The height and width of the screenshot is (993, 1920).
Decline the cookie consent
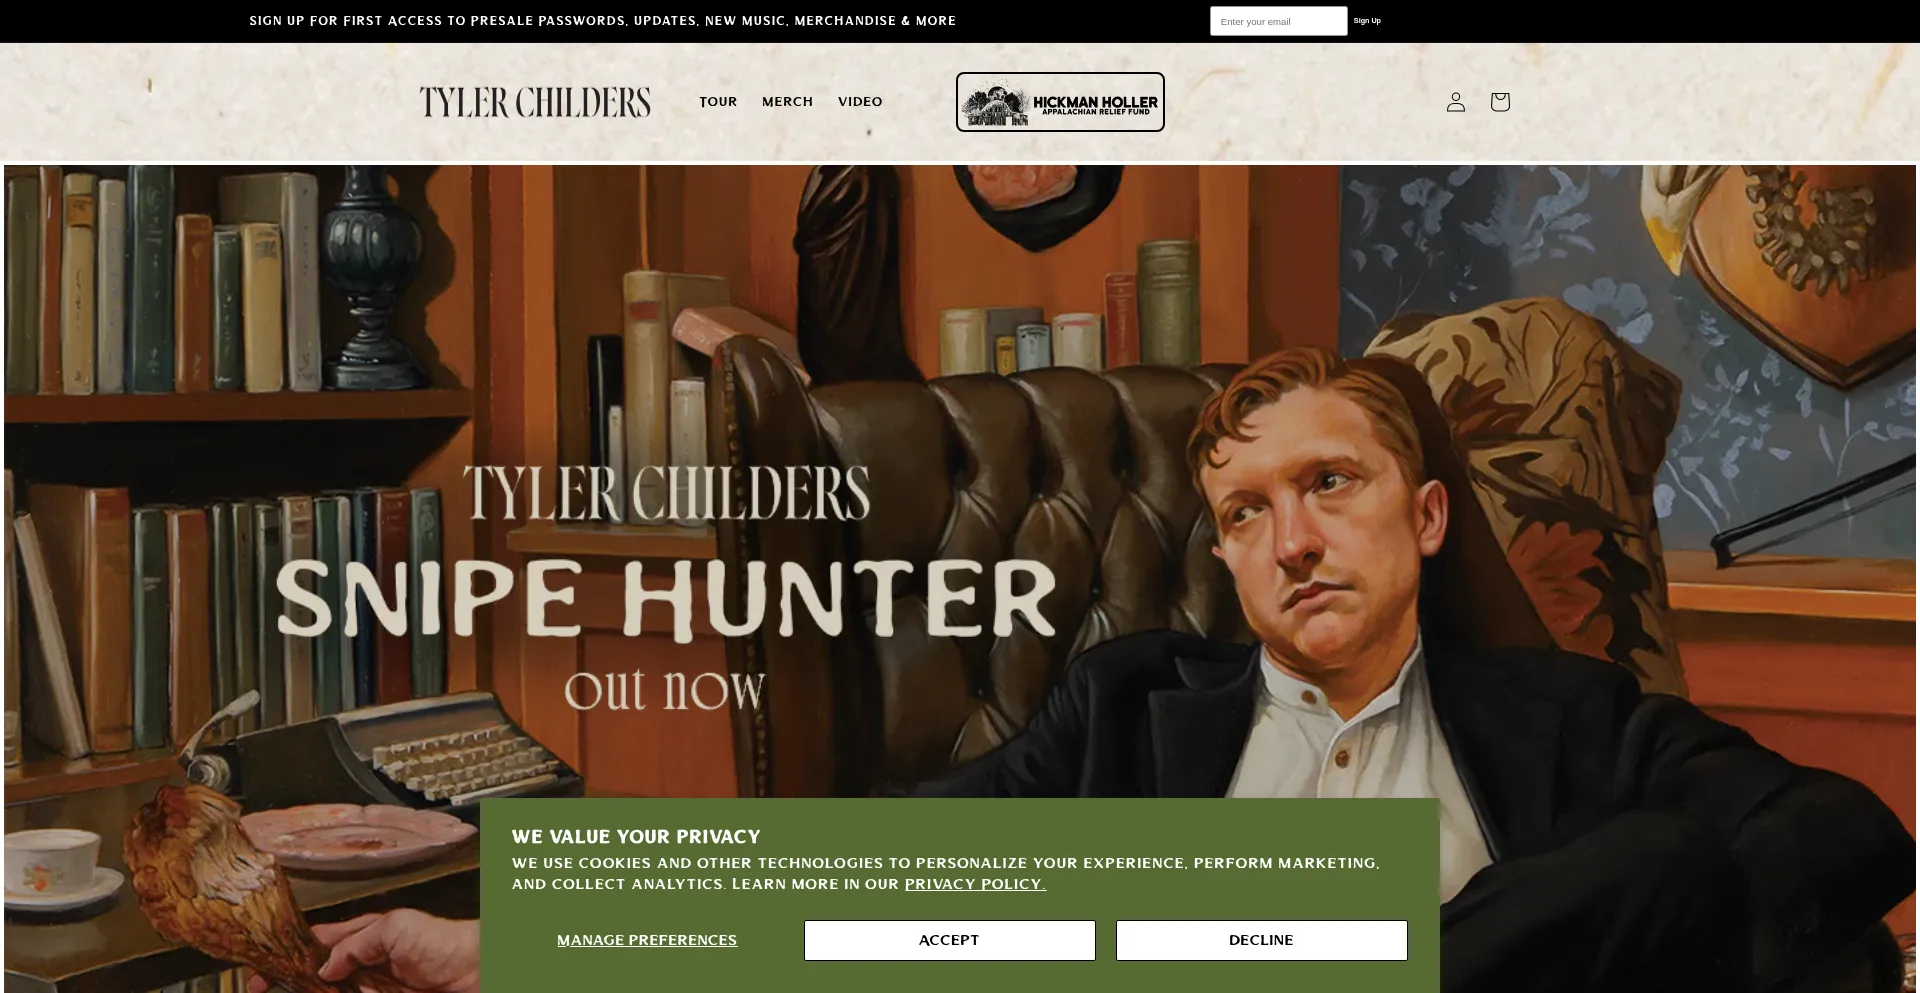pos(1261,940)
